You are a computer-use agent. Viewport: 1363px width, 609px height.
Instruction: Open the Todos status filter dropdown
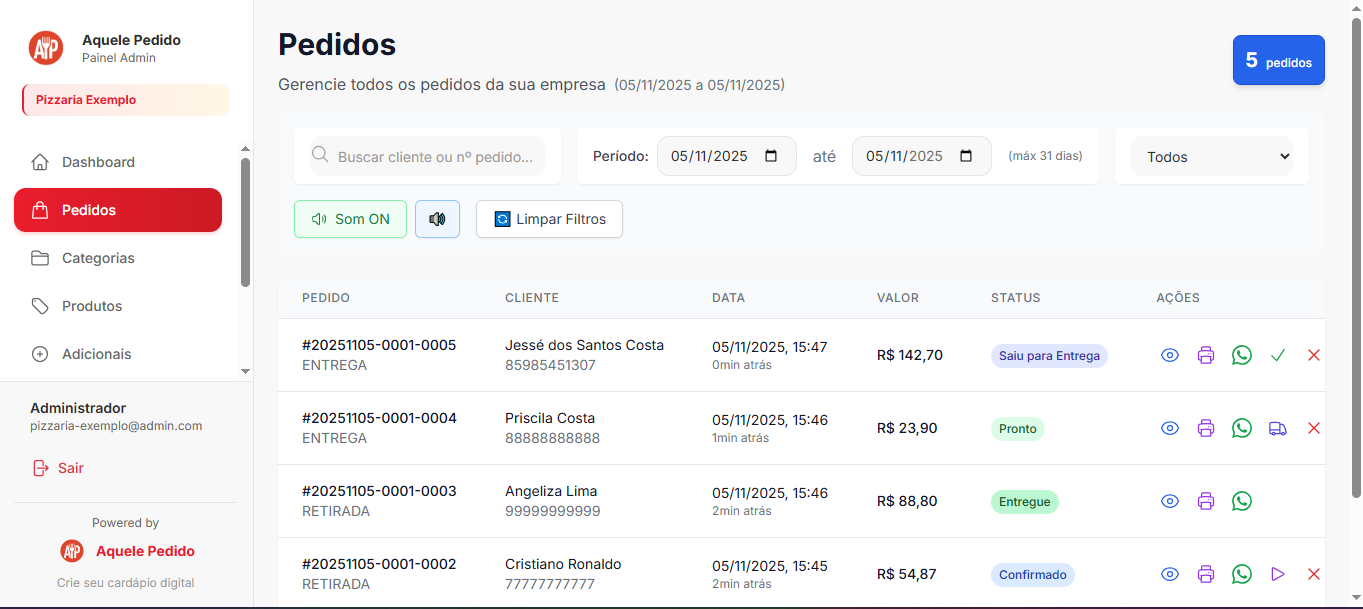coord(1211,156)
